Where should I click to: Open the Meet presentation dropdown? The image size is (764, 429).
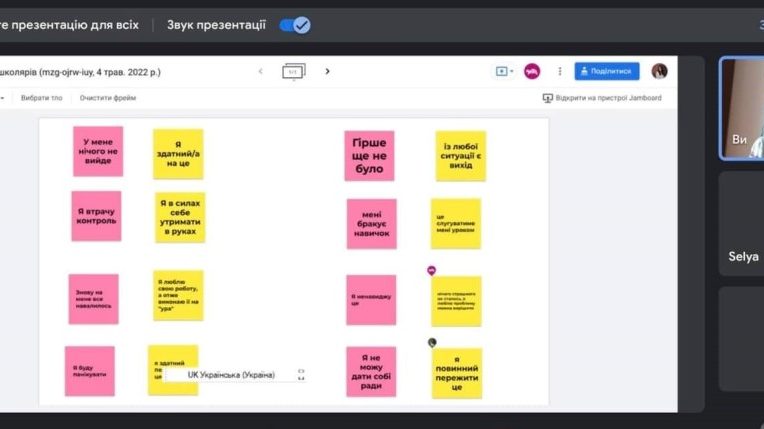click(x=505, y=71)
